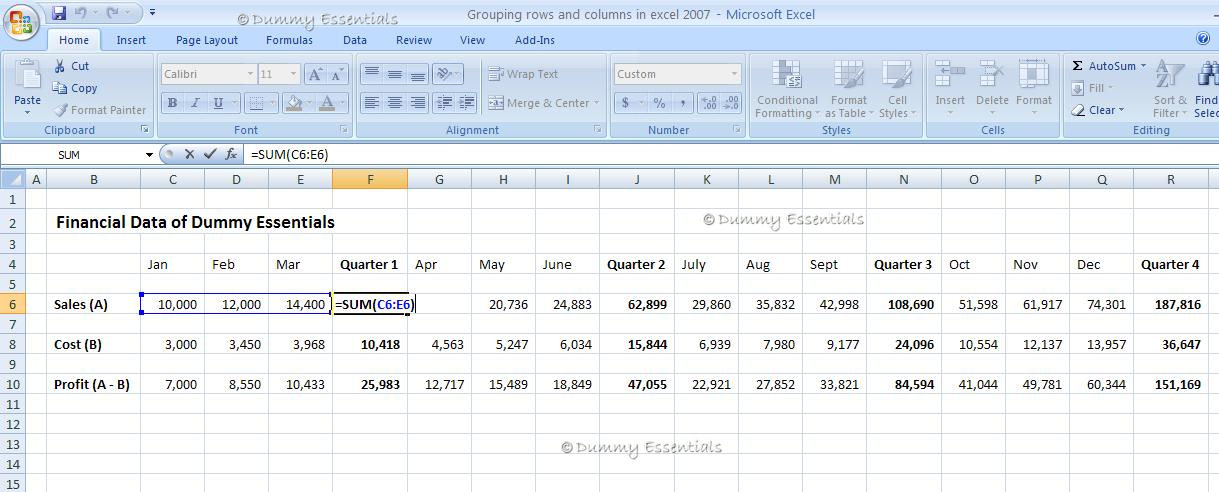Select Top Align icon
Image resolution: width=1219 pixels, height=492 pixels.
371,74
